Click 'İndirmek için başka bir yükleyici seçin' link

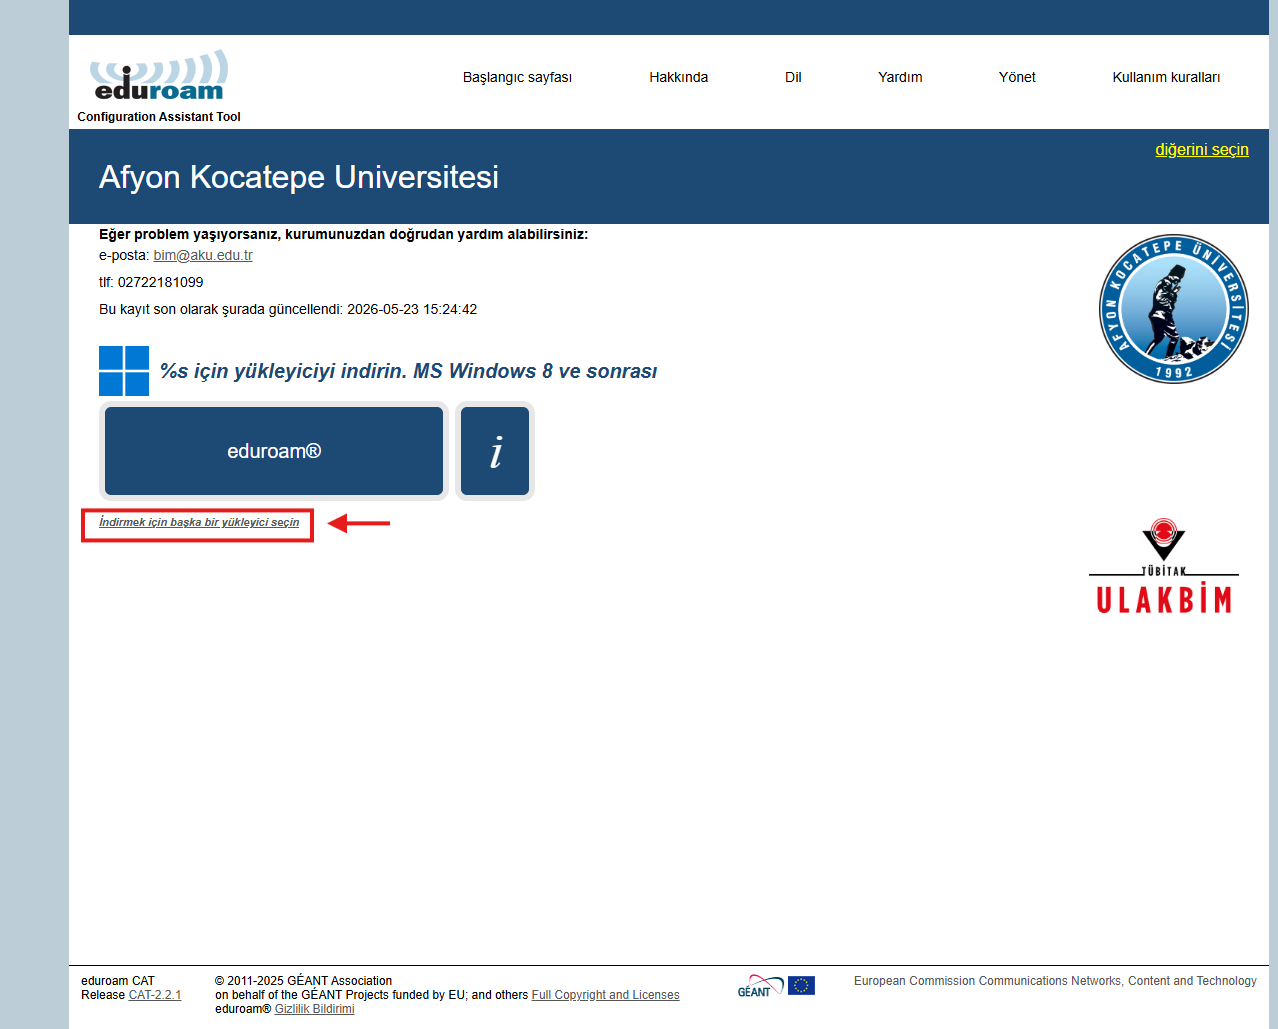(199, 522)
